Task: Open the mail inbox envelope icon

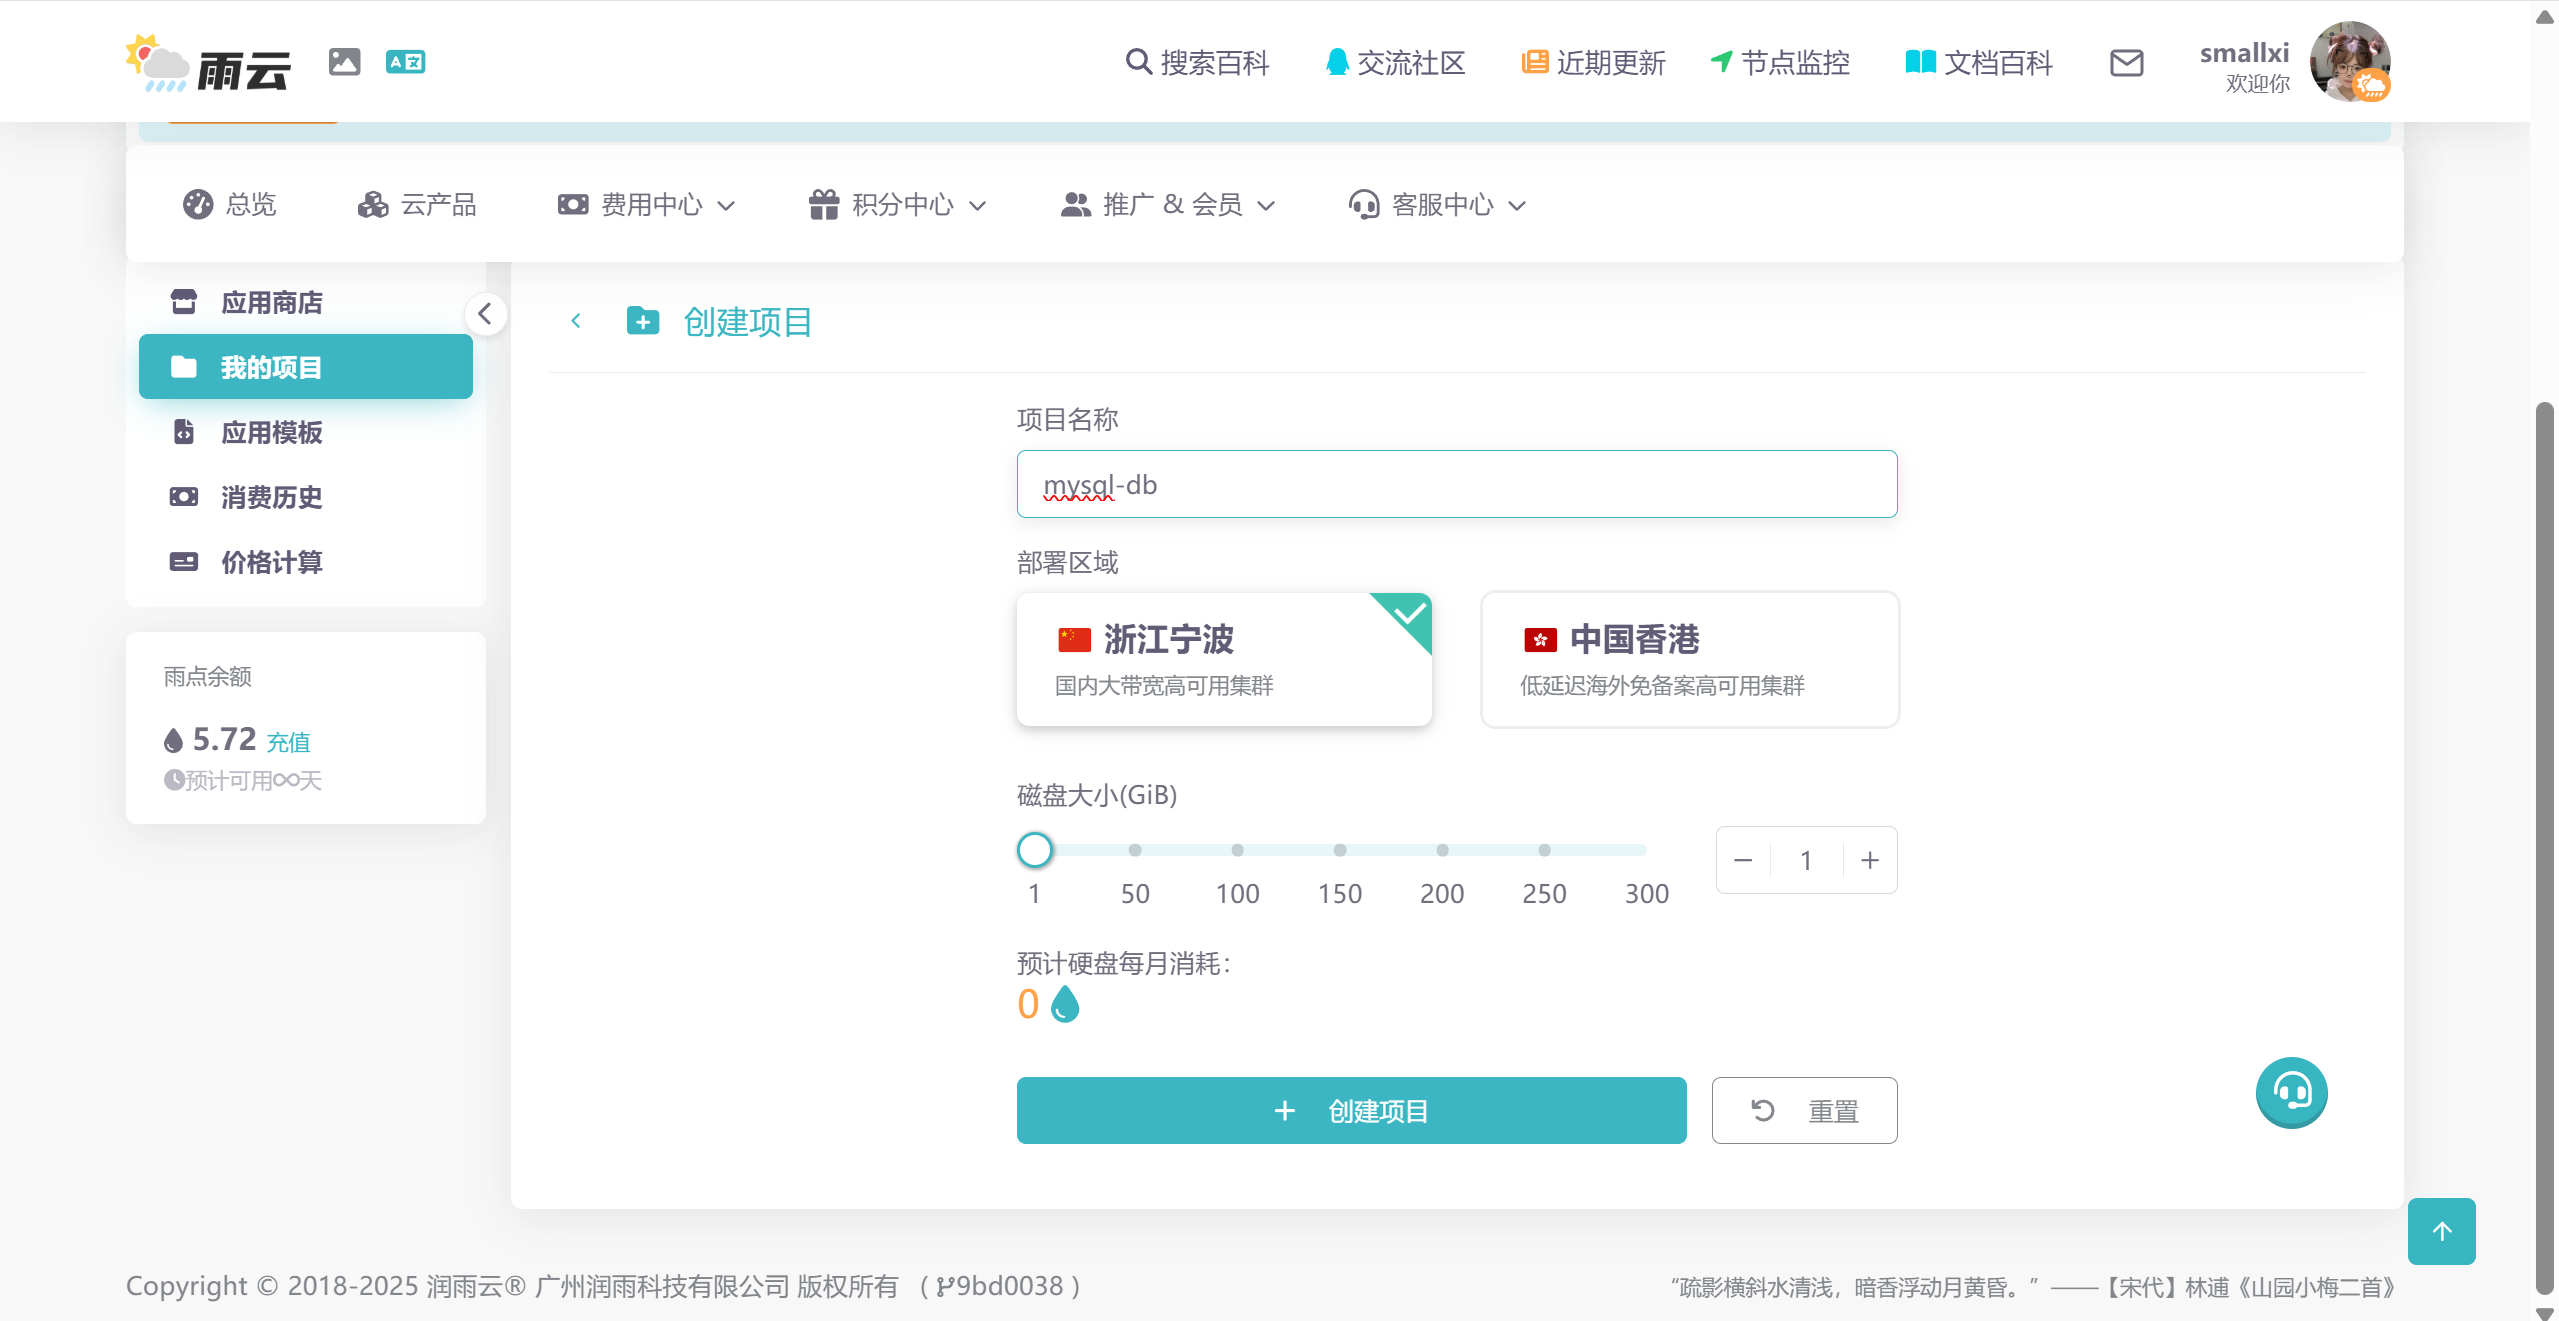Action: pos(2126,63)
